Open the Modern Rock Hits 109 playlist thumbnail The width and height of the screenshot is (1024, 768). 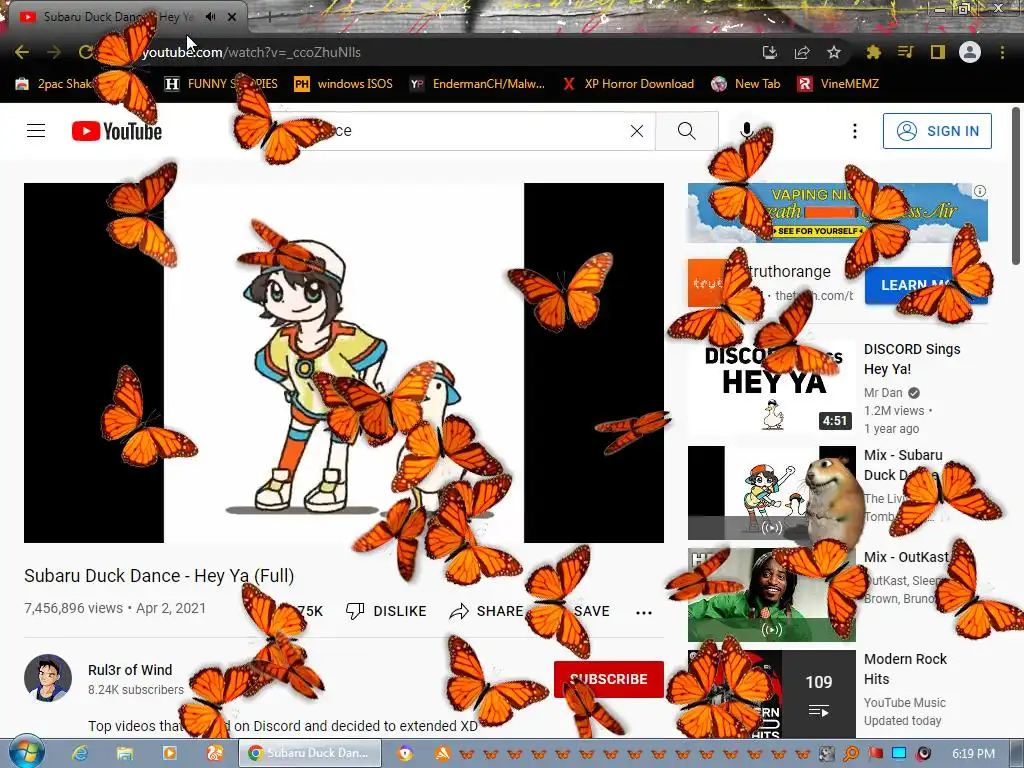pyautogui.click(x=771, y=694)
